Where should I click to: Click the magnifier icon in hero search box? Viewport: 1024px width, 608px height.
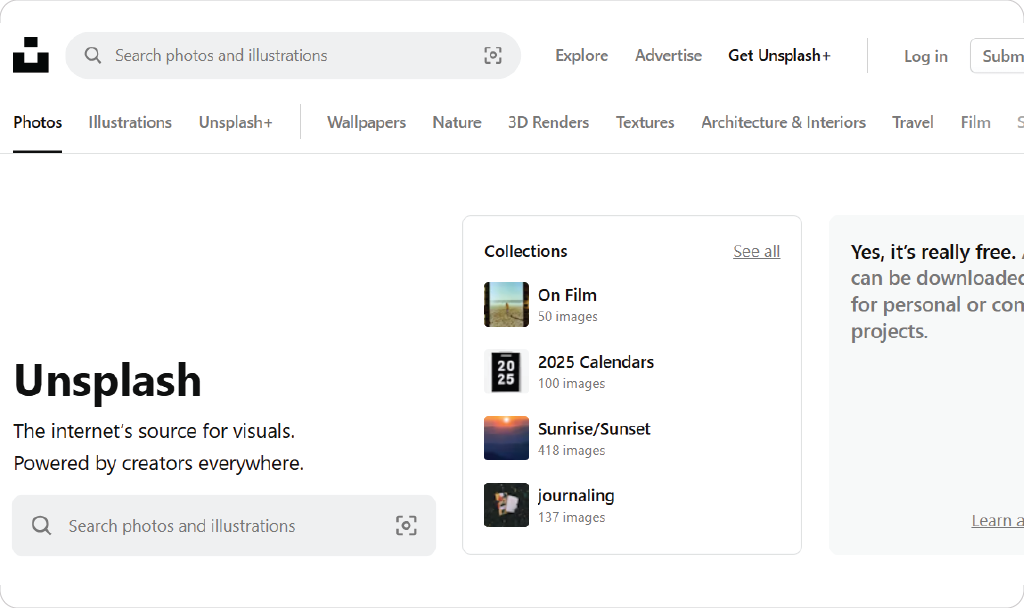(x=41, y=526)
